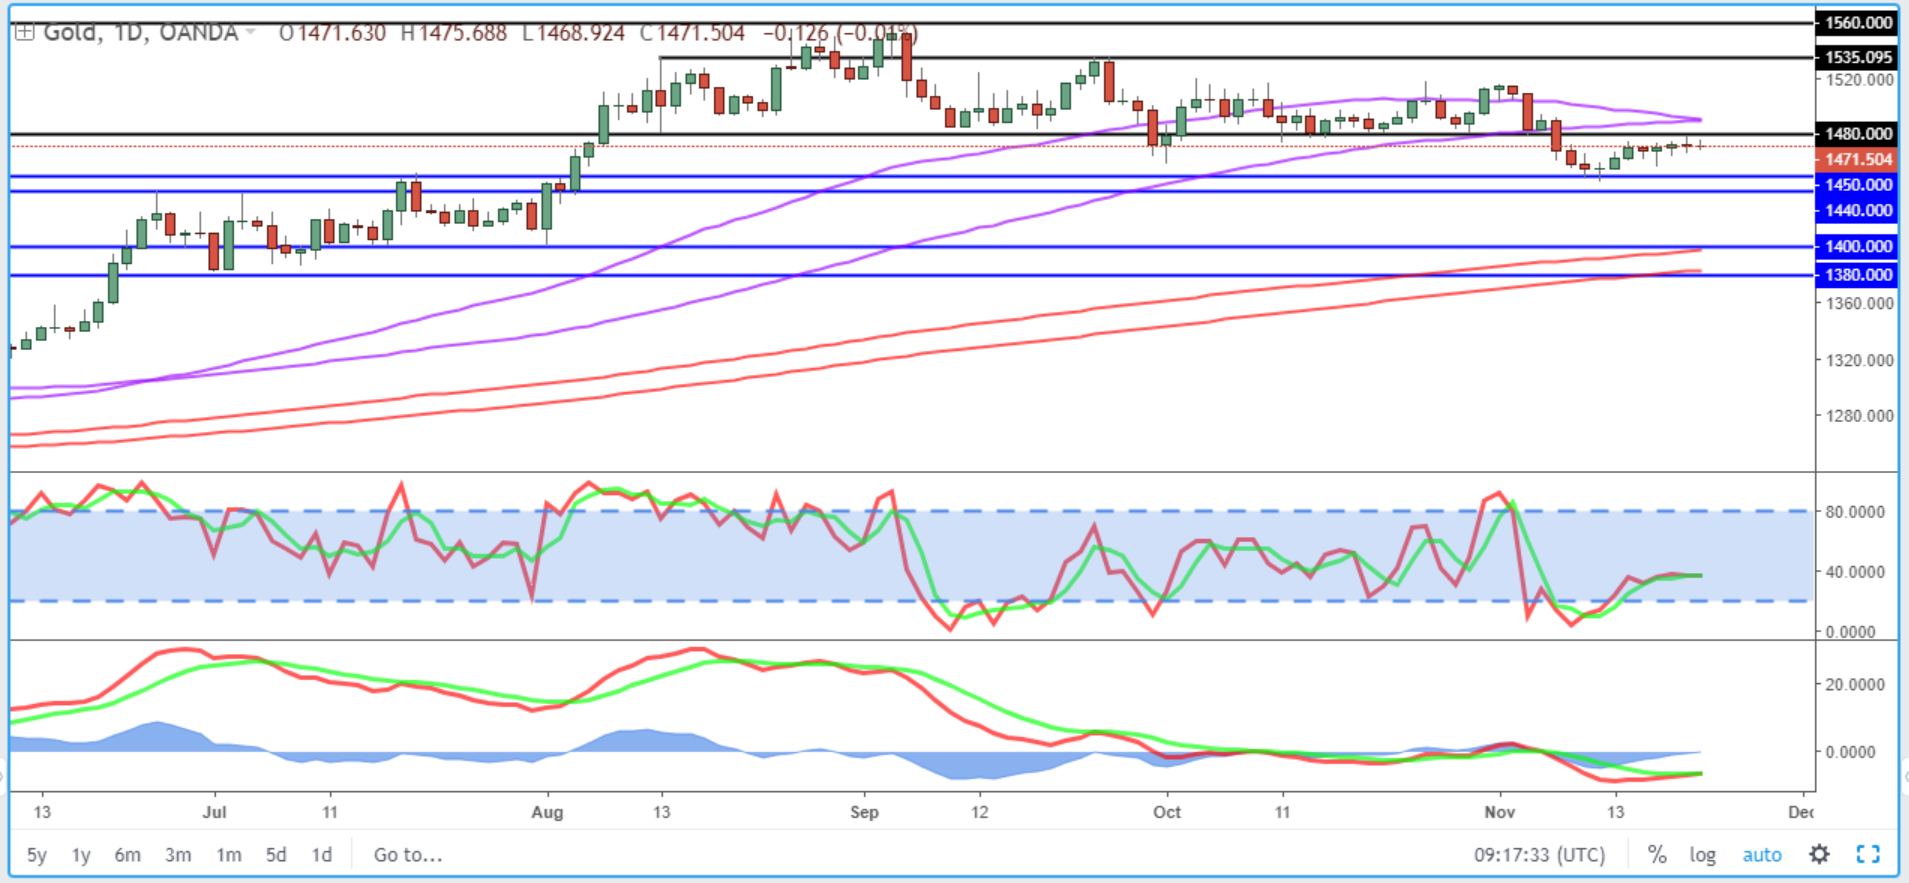Open chart settings gear icon

(1819, 854)
